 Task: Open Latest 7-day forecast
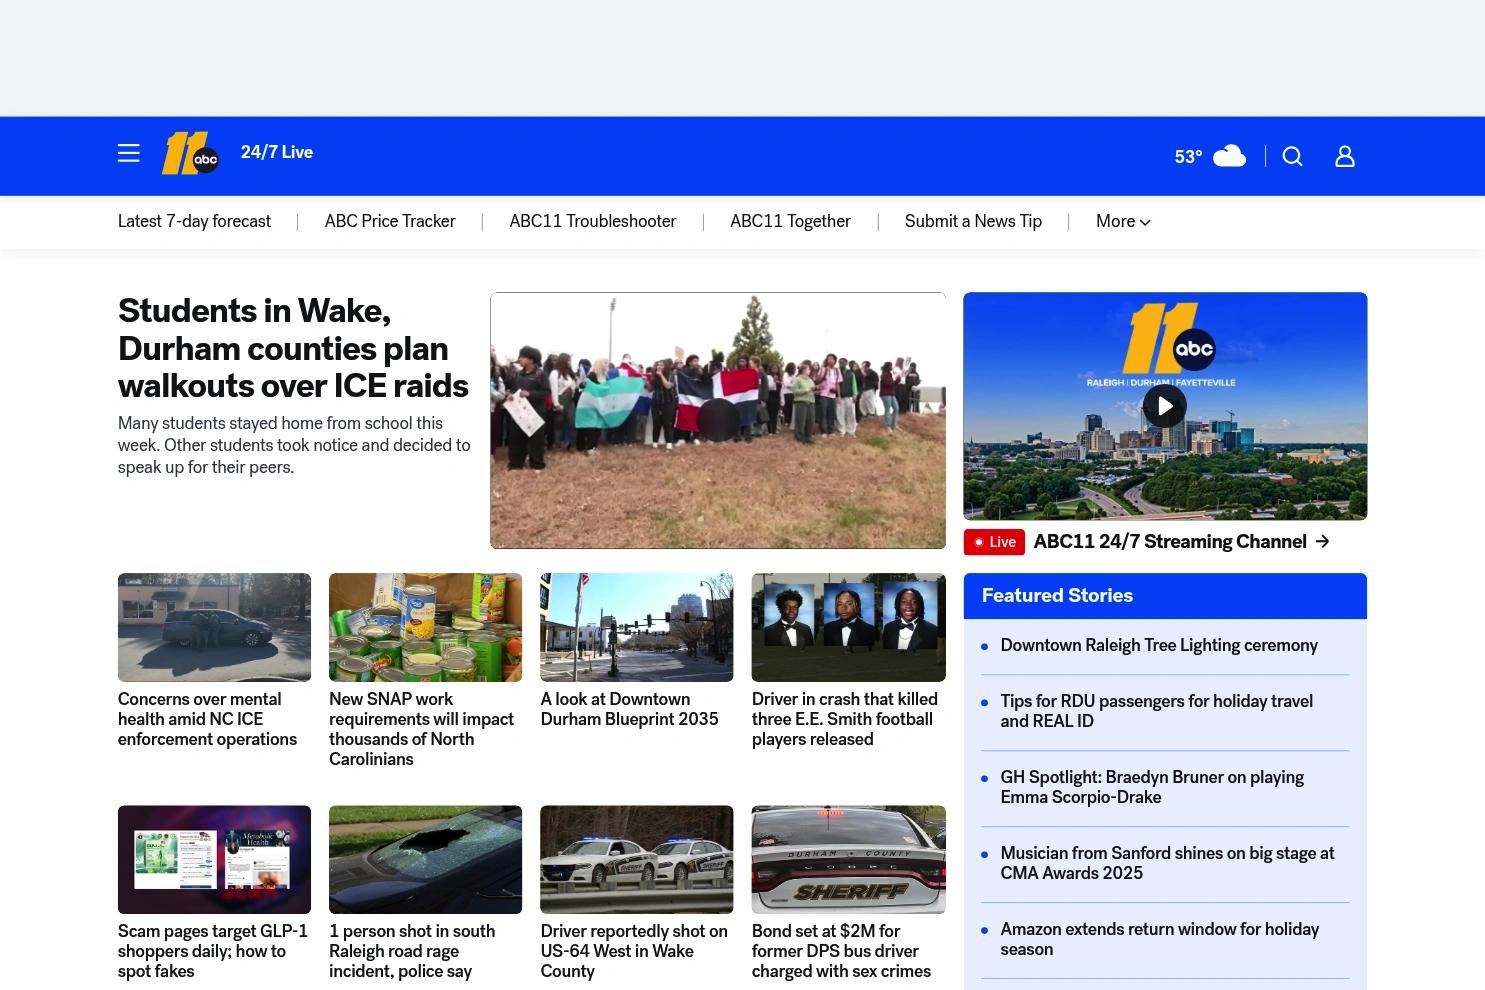point(194,222)
